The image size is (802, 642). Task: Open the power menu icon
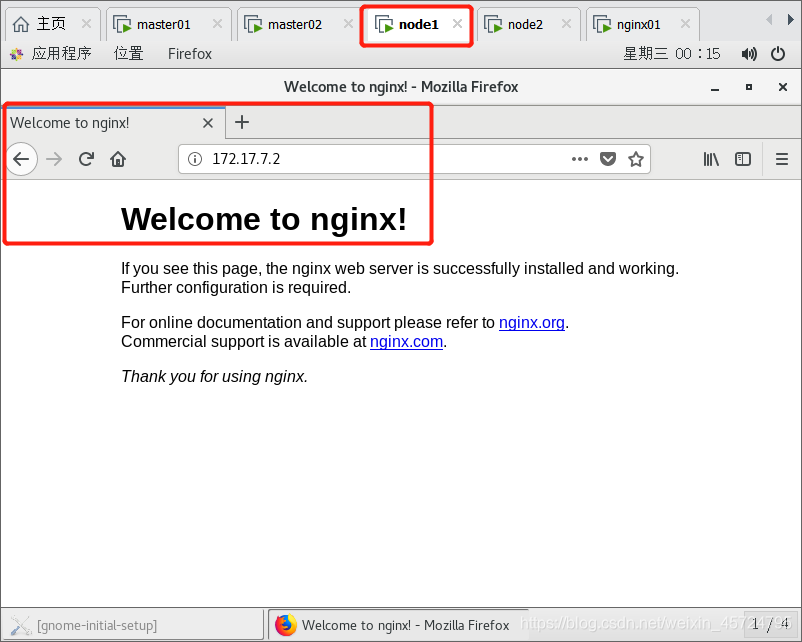[x=778, y=54]
